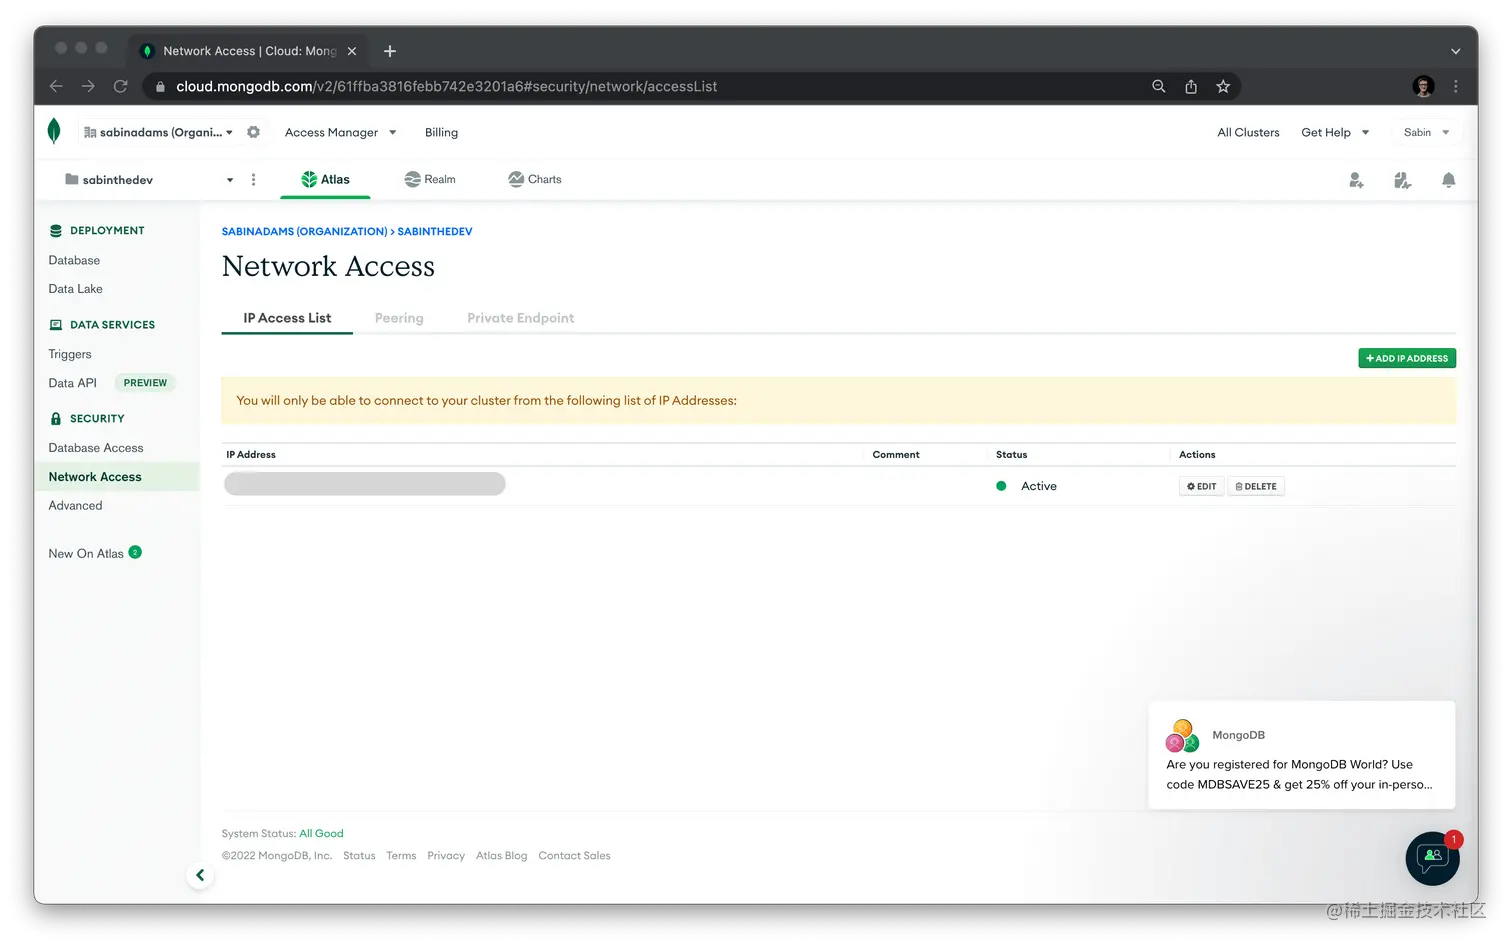1512x946 pixels.
Task: Collapse the sidebar with the chevron arrow
Action: (x=200, y=874)
